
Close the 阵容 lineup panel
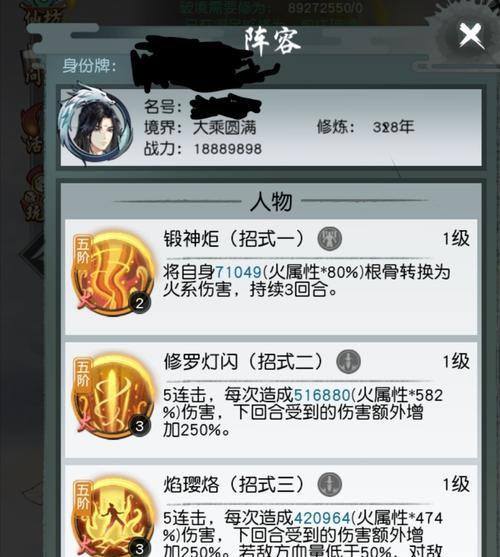point(471,35)
